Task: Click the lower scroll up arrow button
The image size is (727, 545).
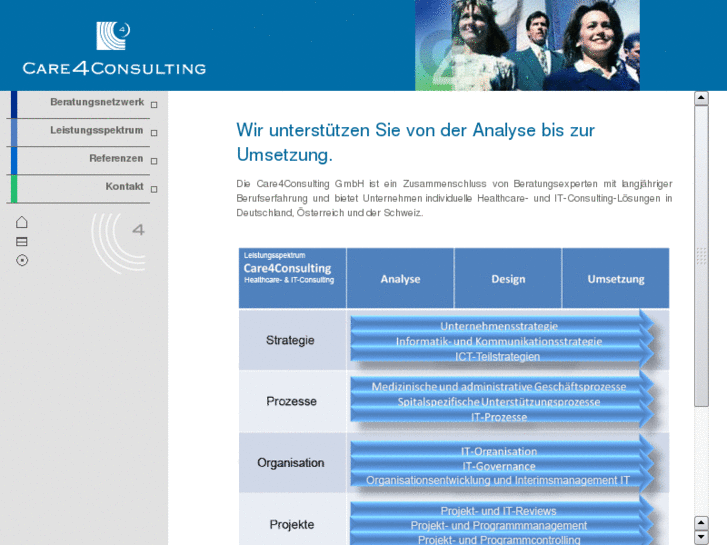Action: tap(701, 523)
